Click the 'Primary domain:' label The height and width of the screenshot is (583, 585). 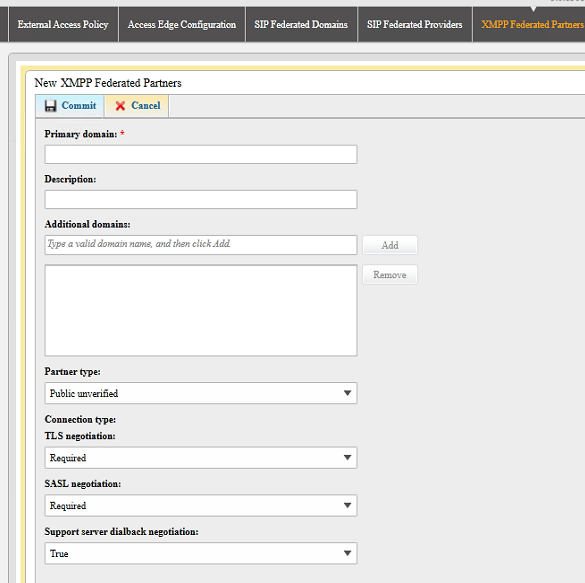81,134
